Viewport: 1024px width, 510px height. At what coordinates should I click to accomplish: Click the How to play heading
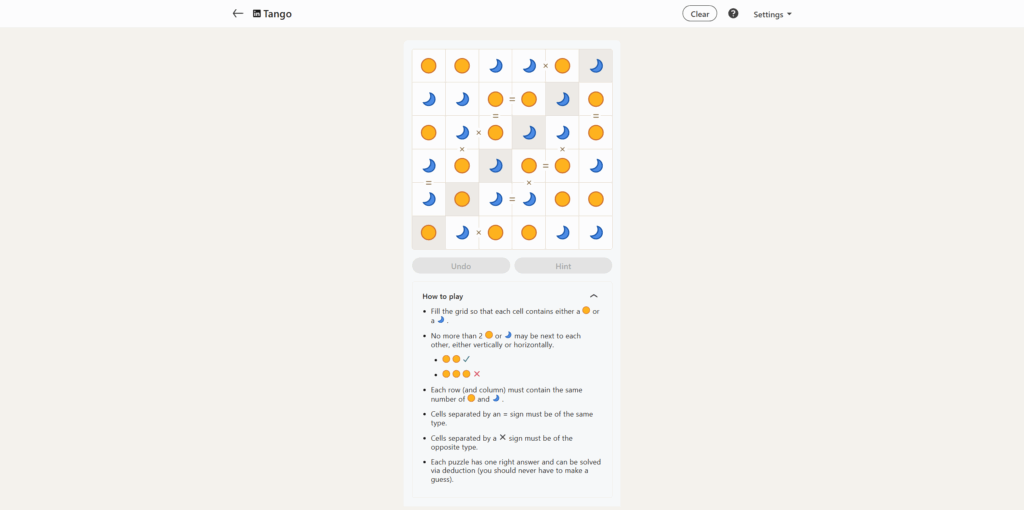(442, 296)
